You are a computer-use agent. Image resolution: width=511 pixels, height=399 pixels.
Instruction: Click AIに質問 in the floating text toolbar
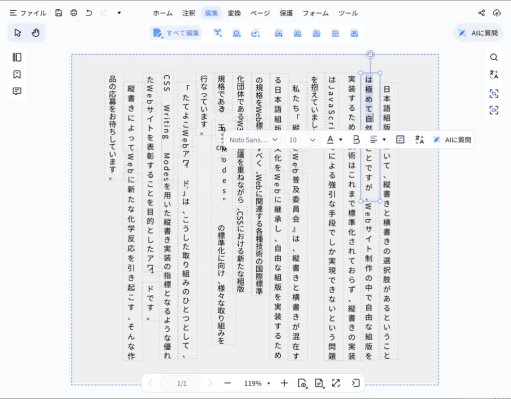[x=452, y=140]
